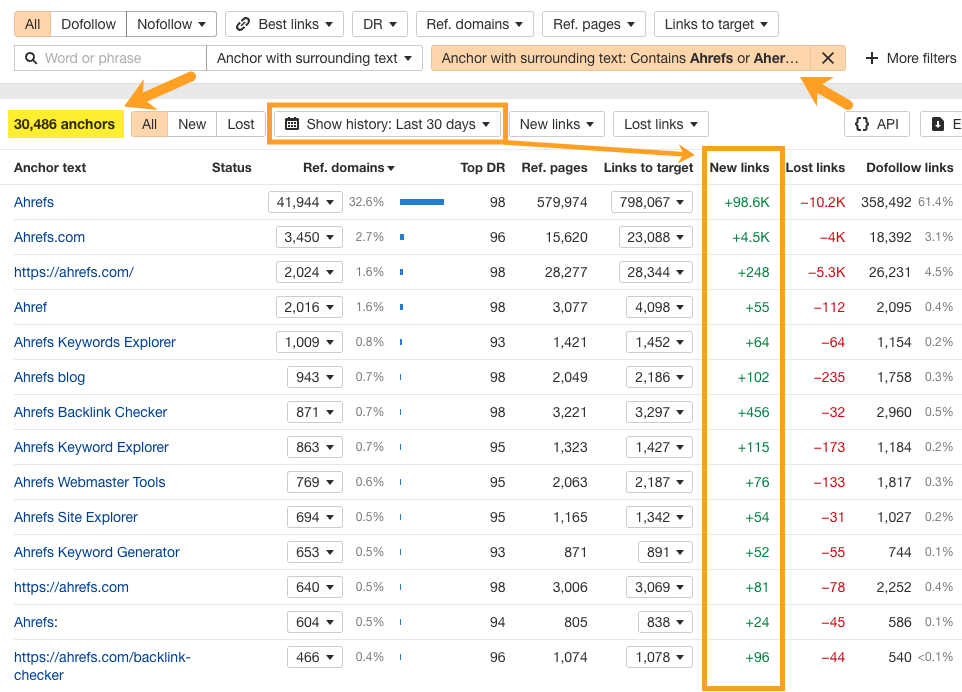Switch to the Lost anchors view
The width and height of the screenshot is (962, 692).
tap(240, 124)
